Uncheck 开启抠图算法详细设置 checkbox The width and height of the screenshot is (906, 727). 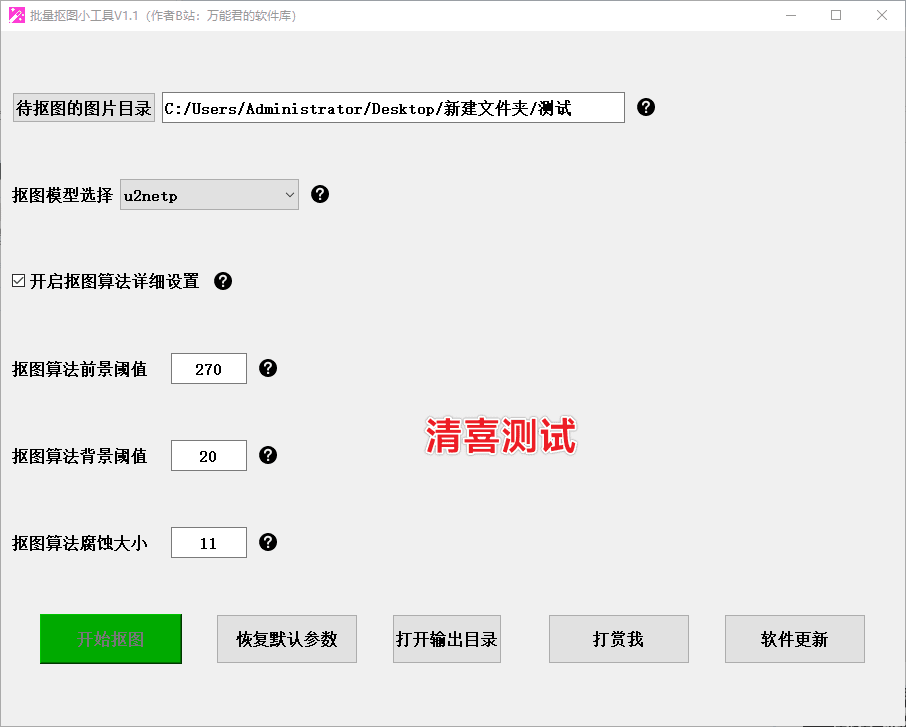(x=18, y=281)
